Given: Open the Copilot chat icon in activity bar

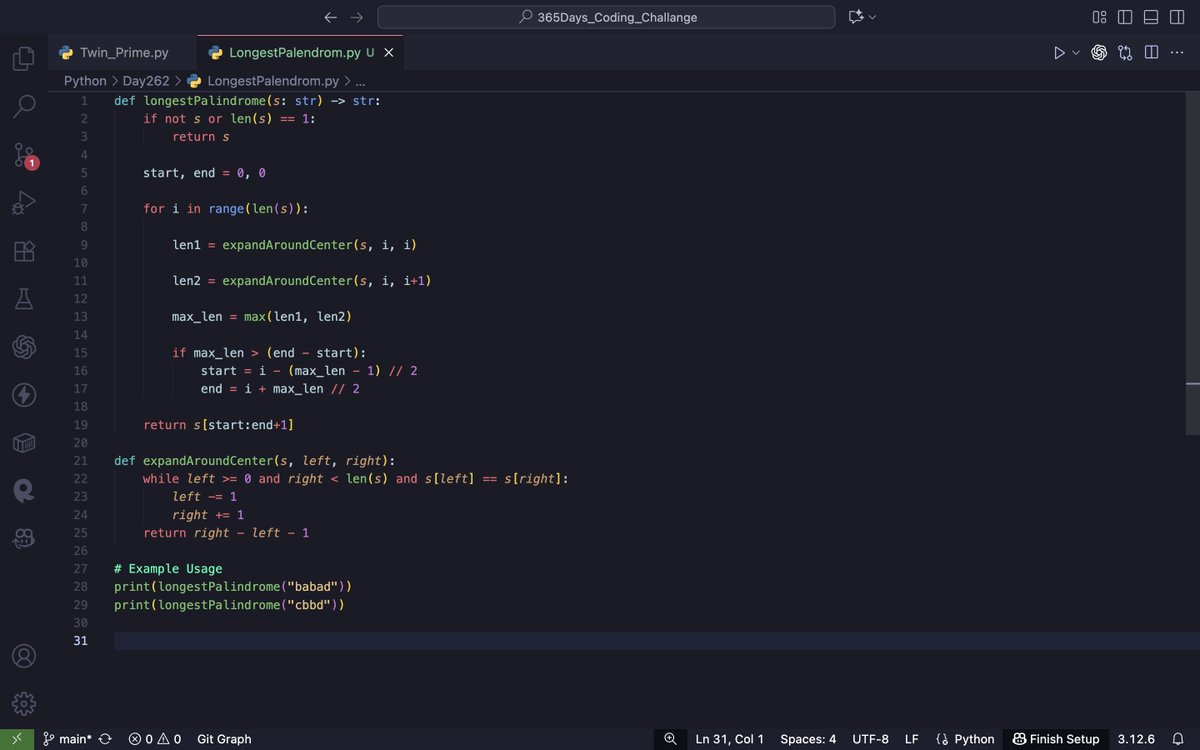Looking at the screenshot, I should pyautogui.click(x=24, y=539).
